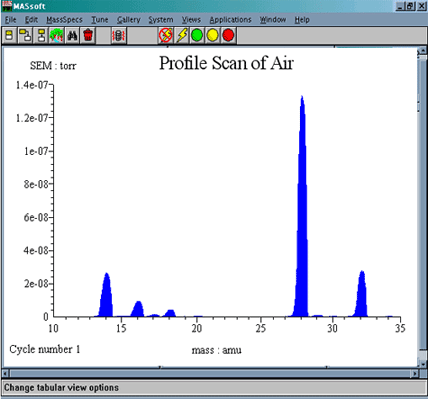Expand the Applications menu
Viewport: 428px width, 399px height.
[x=230, y=20]
